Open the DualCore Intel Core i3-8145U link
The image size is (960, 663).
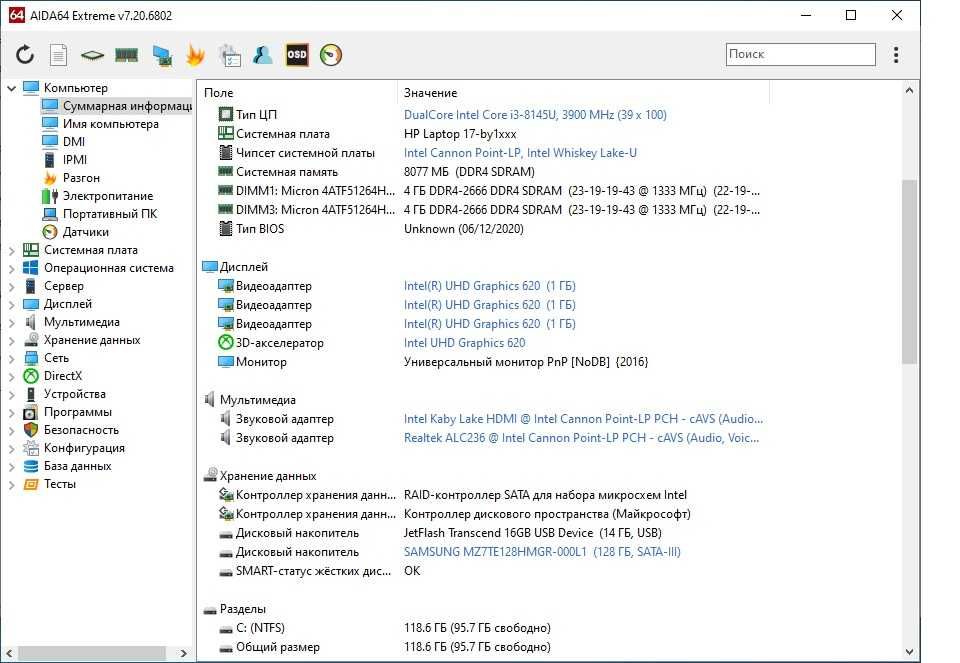coord(535,114)
